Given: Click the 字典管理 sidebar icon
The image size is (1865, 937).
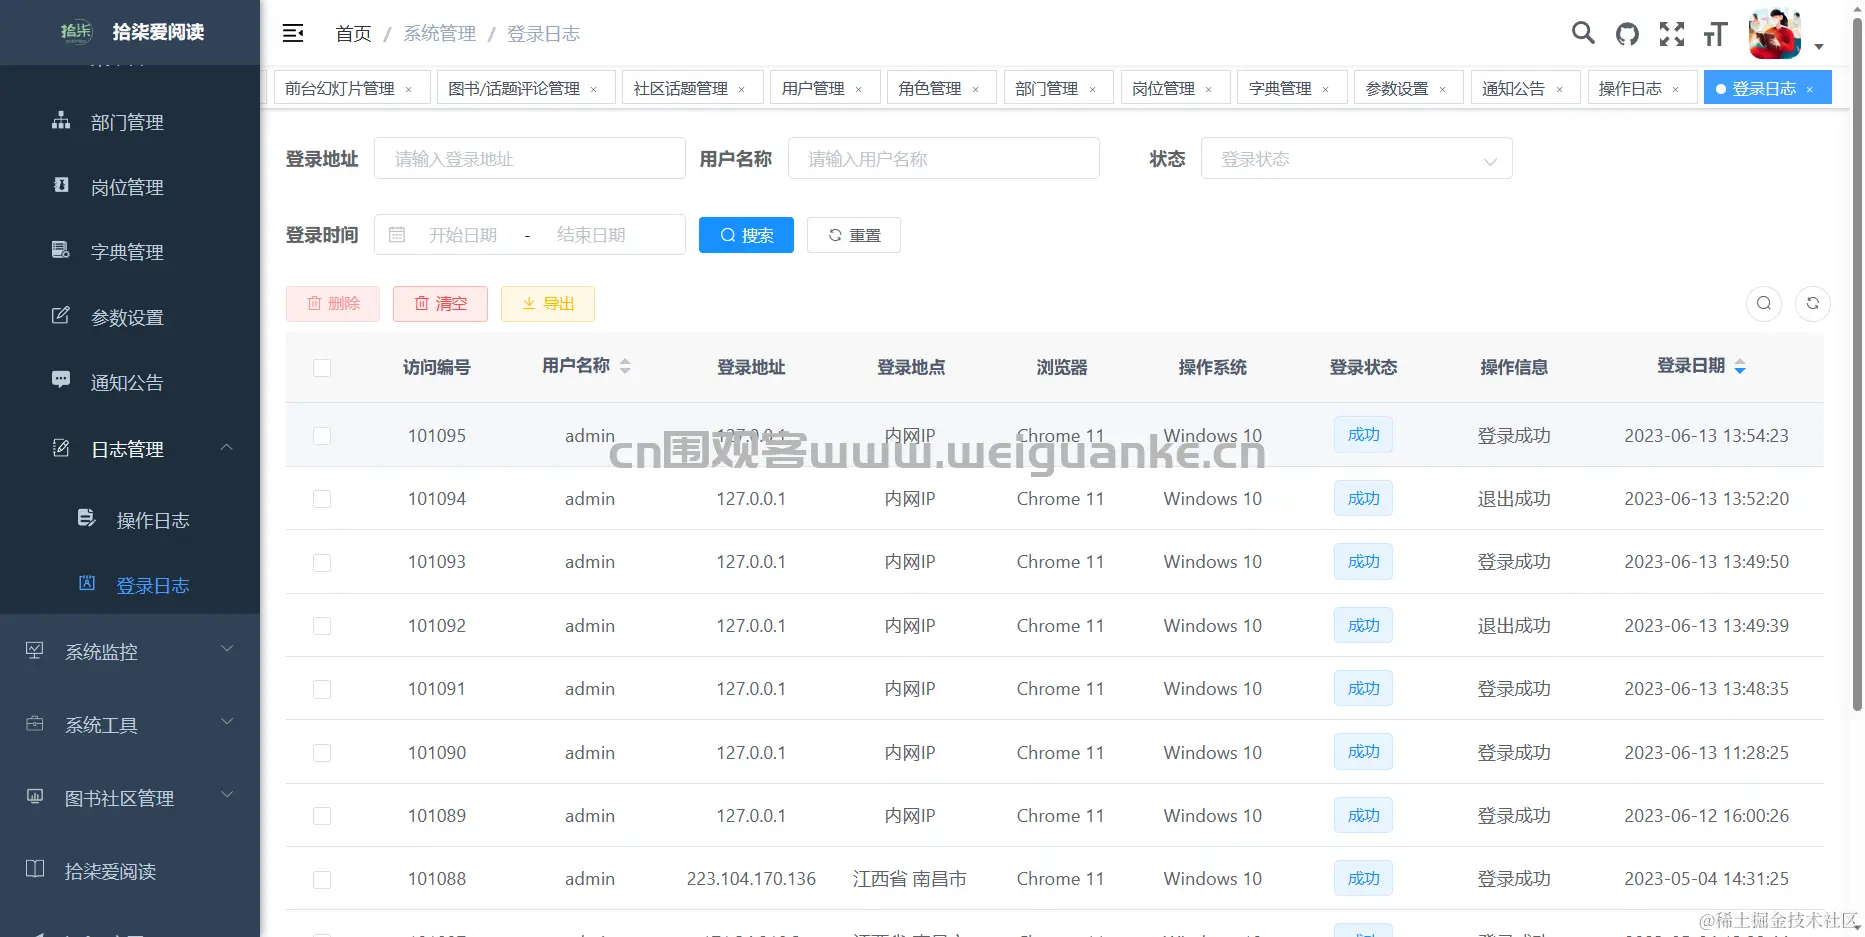Looking at the screenshot, I should point(61,251).
